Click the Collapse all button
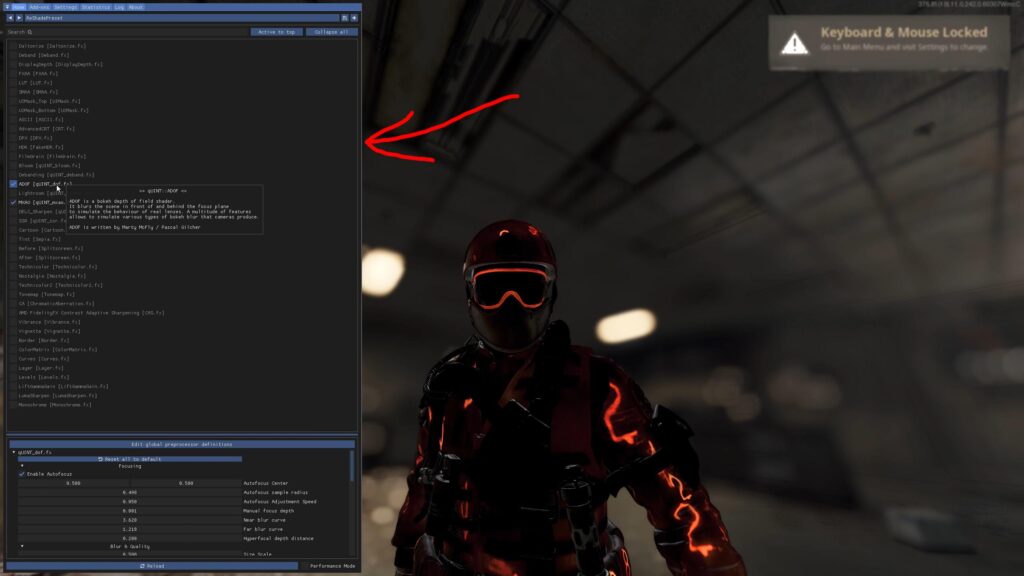1024x576 pixels. tap(332, 32)
